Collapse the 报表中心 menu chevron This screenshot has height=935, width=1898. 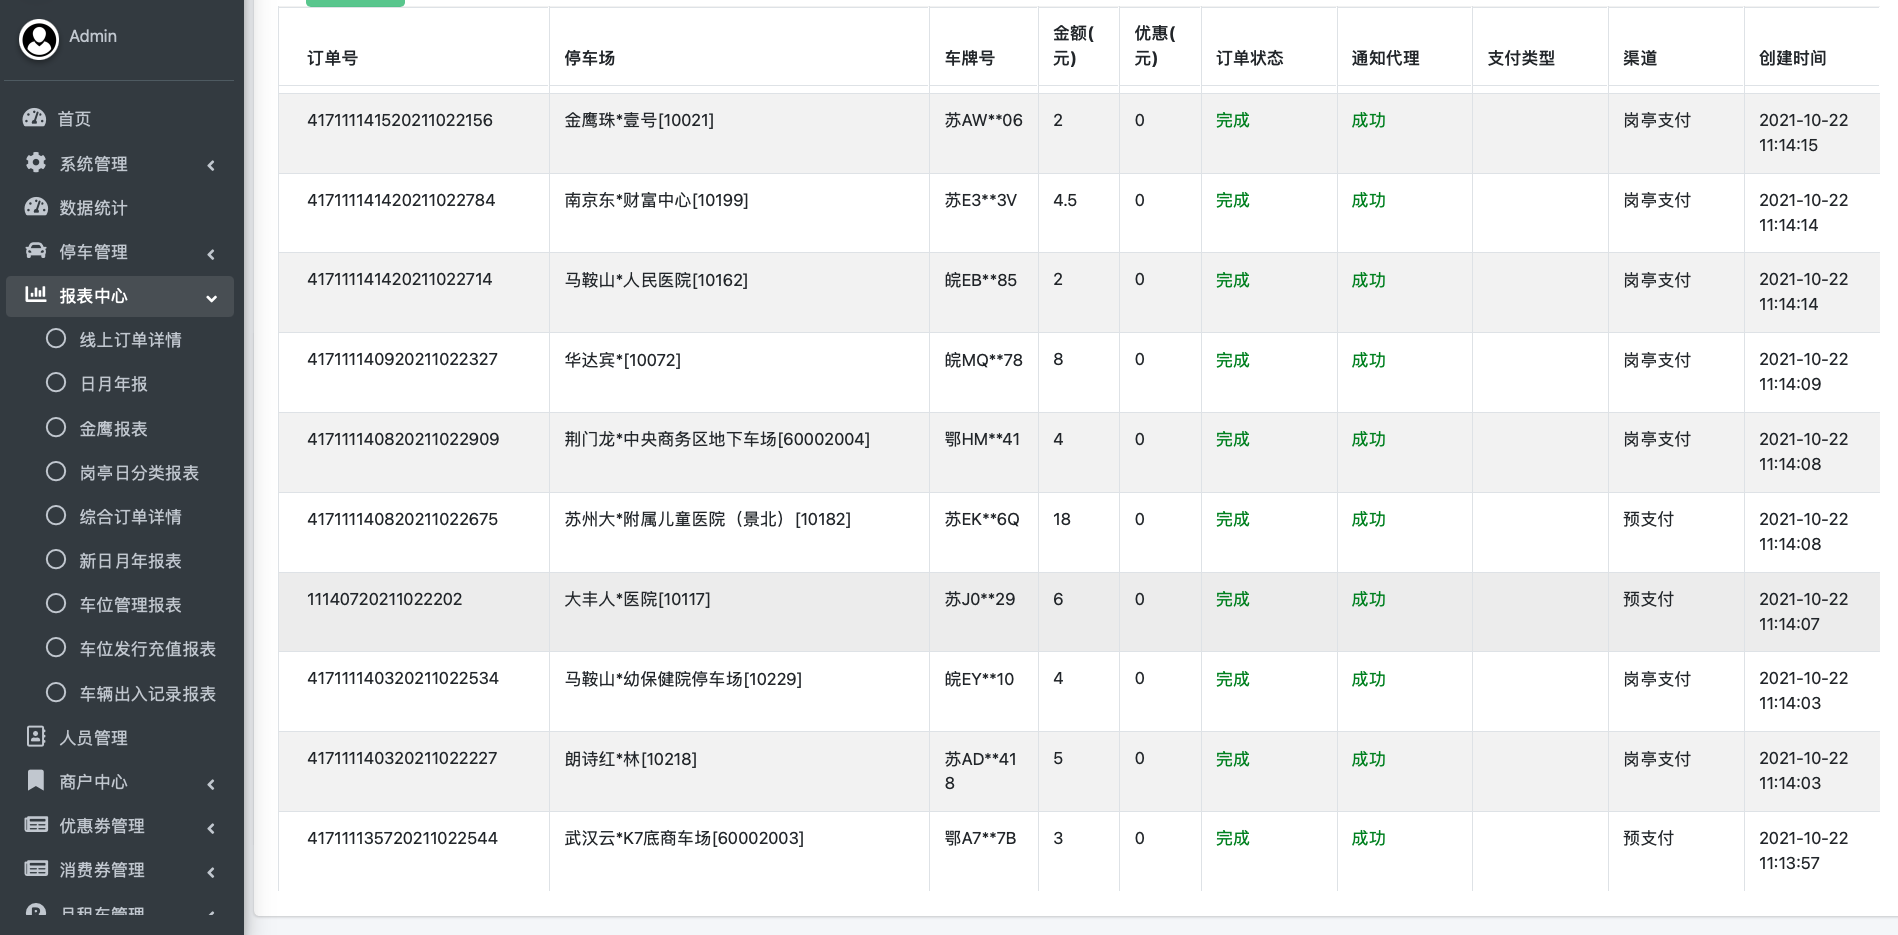pyautogui.click(x=211, y=298)
